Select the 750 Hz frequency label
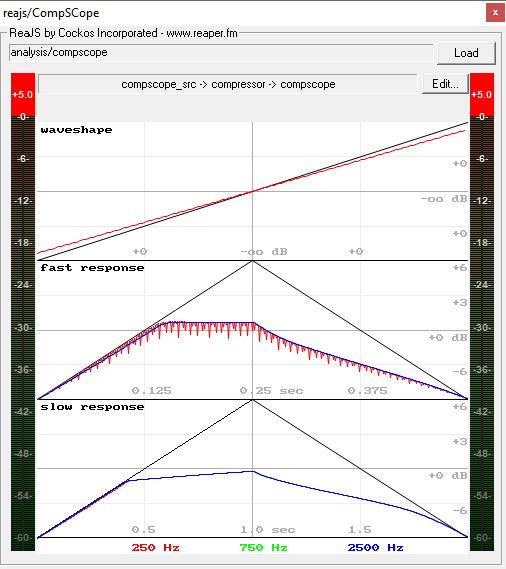 click(263, 547)
